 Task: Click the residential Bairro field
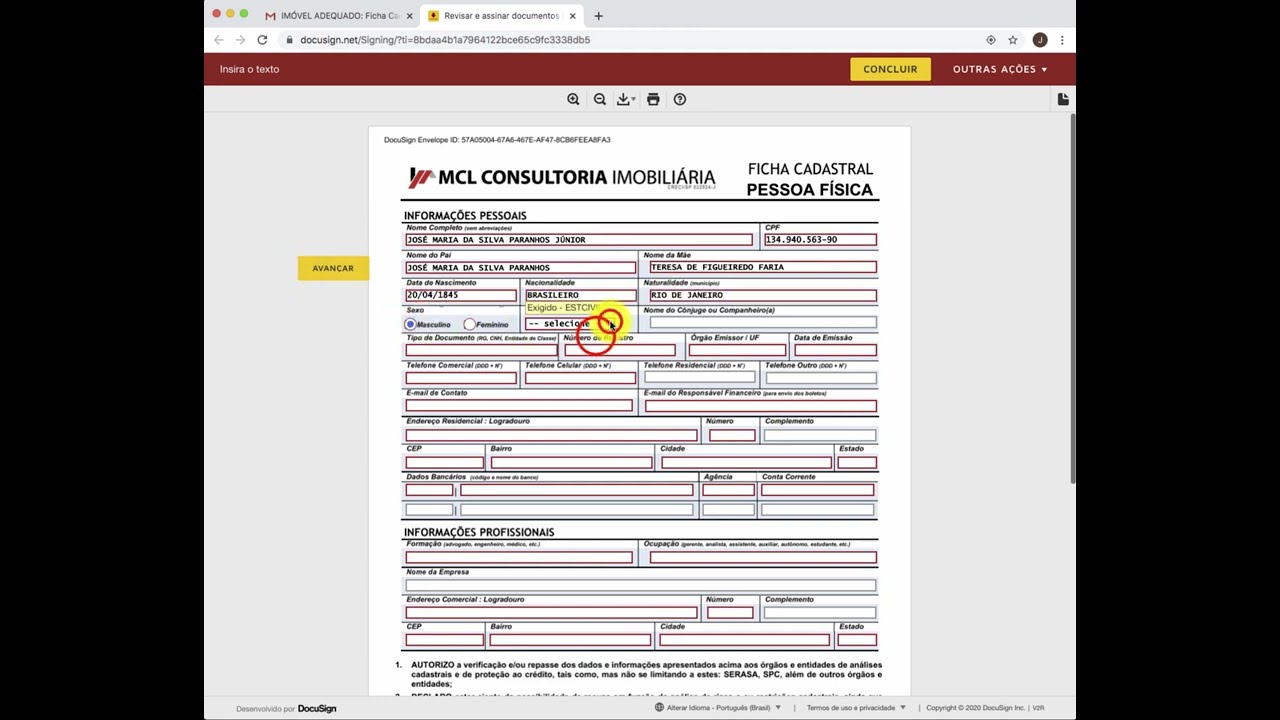pyautogui.click(x=571, y=462)
